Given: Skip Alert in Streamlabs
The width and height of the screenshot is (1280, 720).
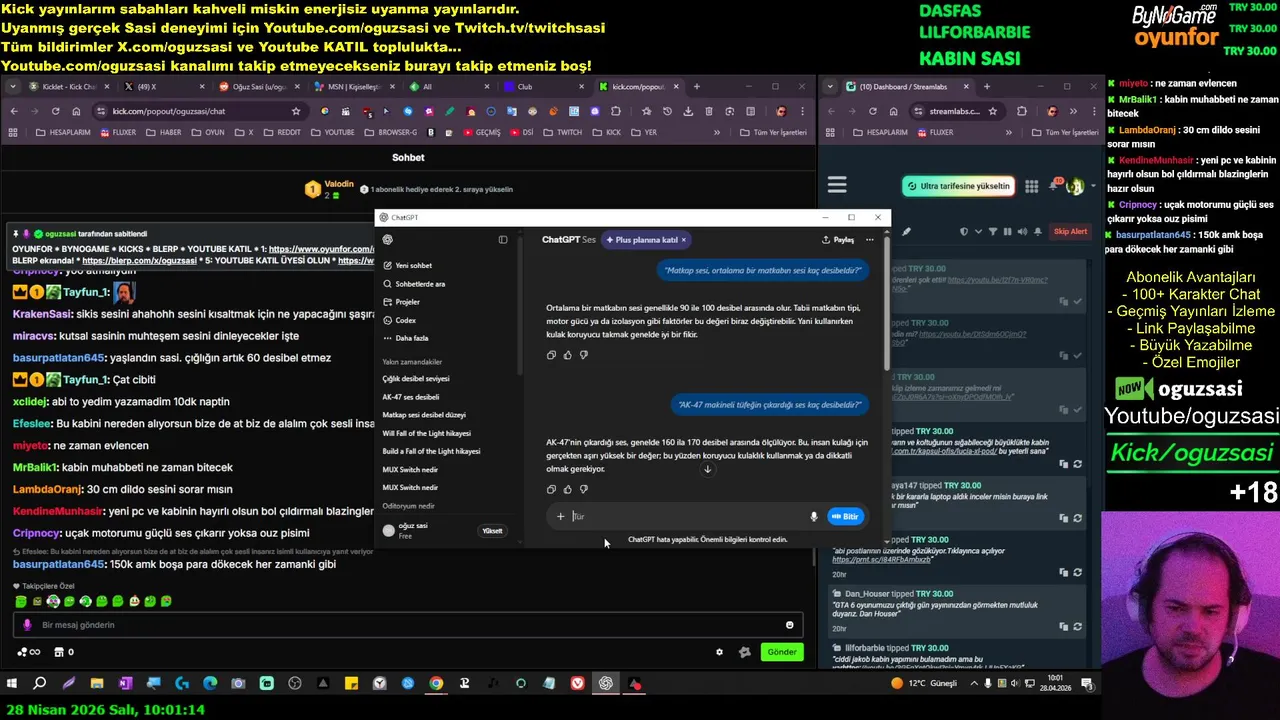Looking at the screenshot, I should point(1070,231).
